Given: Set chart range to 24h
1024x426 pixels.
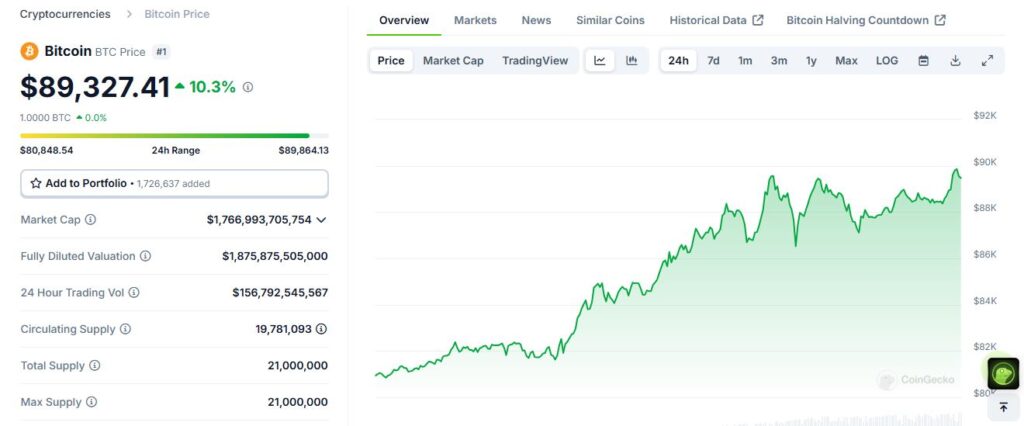Looking at the screenshot, I should pos(679,61).
